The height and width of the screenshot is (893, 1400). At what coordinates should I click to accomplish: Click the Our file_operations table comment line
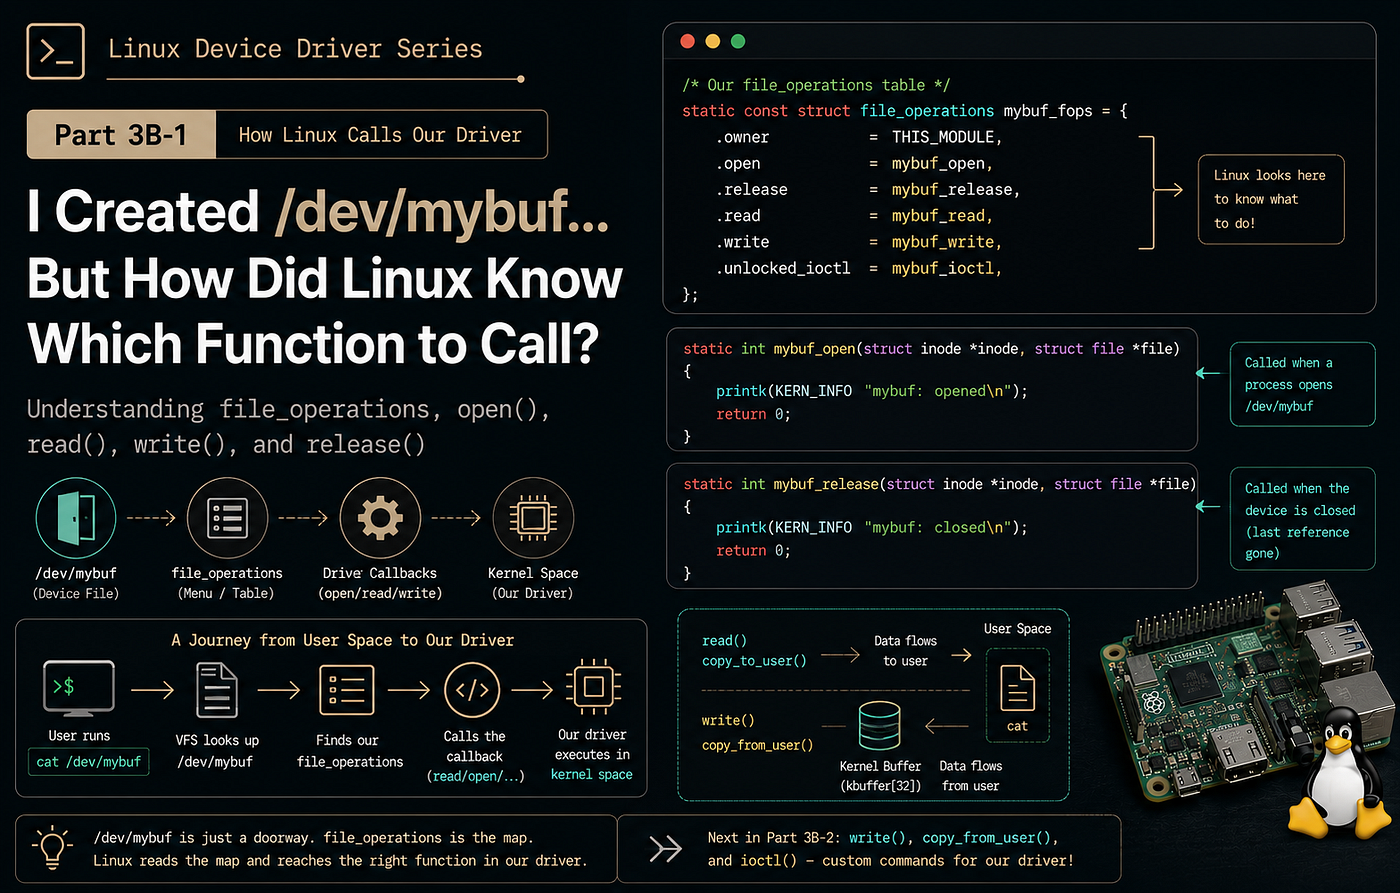[816, 85]
